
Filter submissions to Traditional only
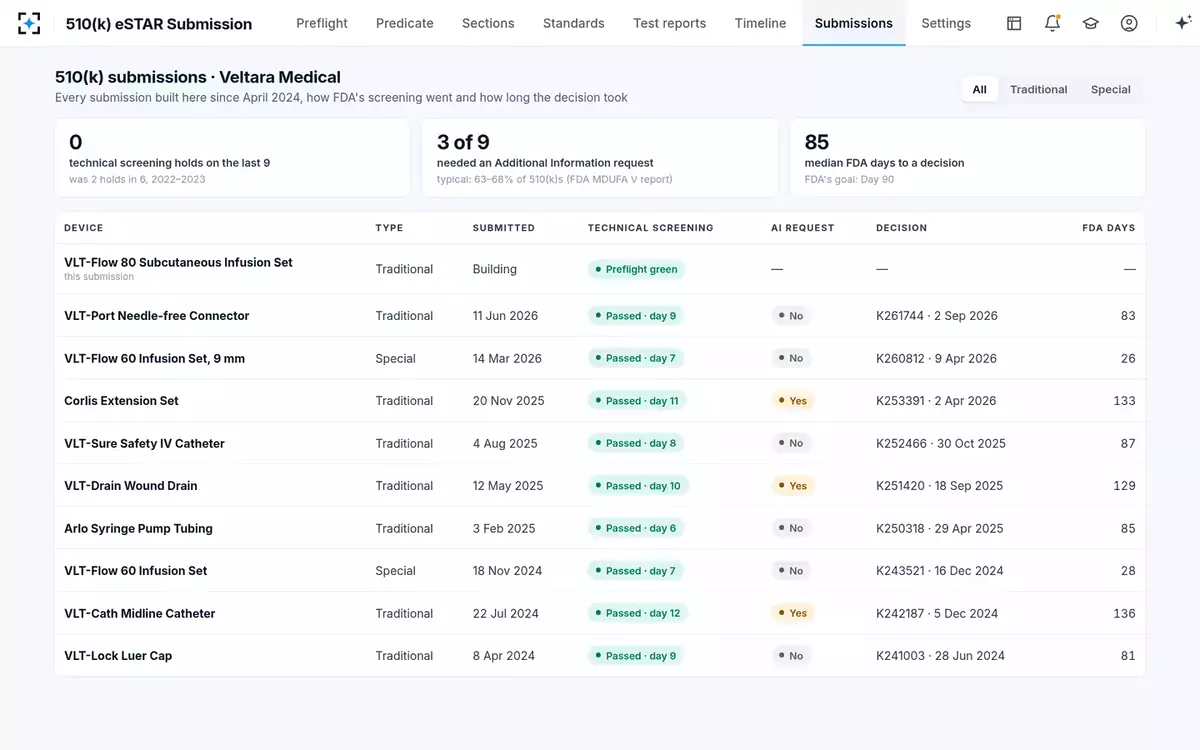pos(1039,89)
